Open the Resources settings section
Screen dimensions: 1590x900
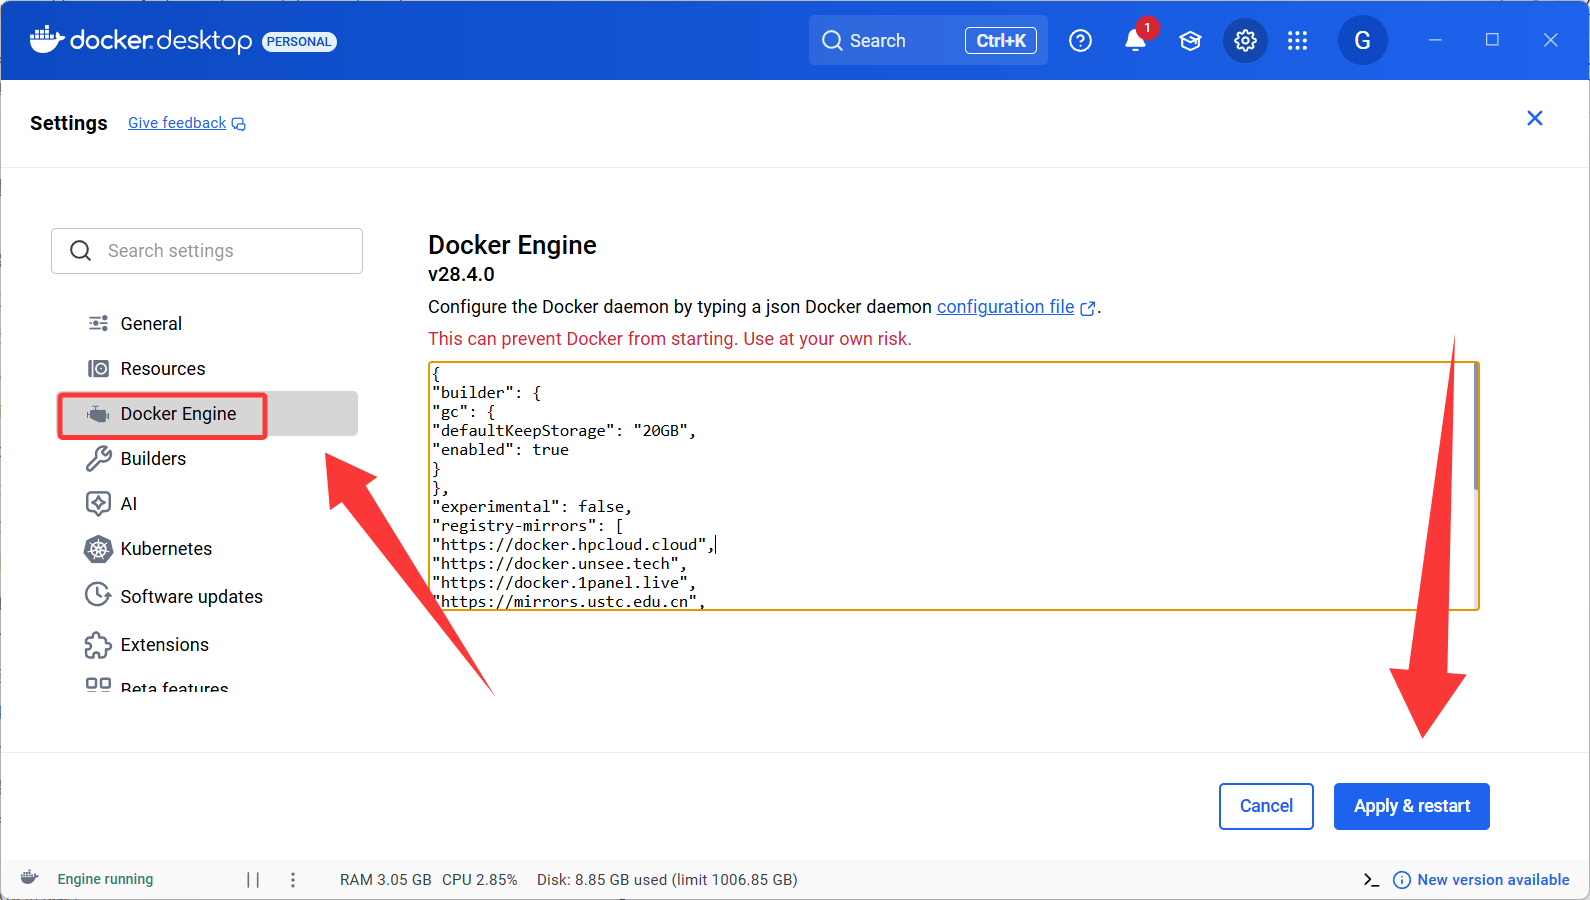point(207,369)
